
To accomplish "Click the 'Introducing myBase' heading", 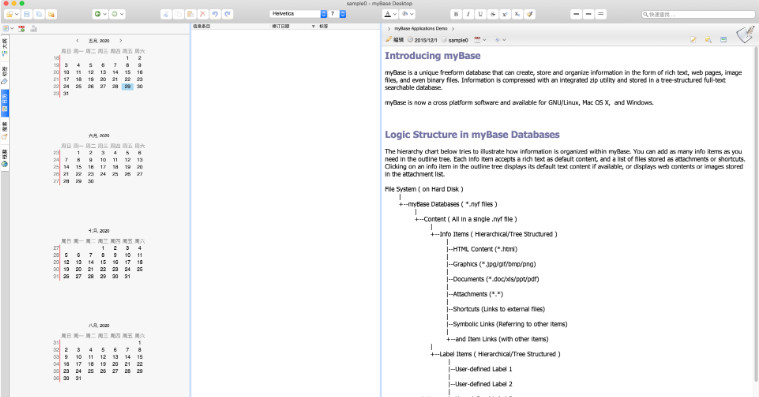I will coord(432,56).
